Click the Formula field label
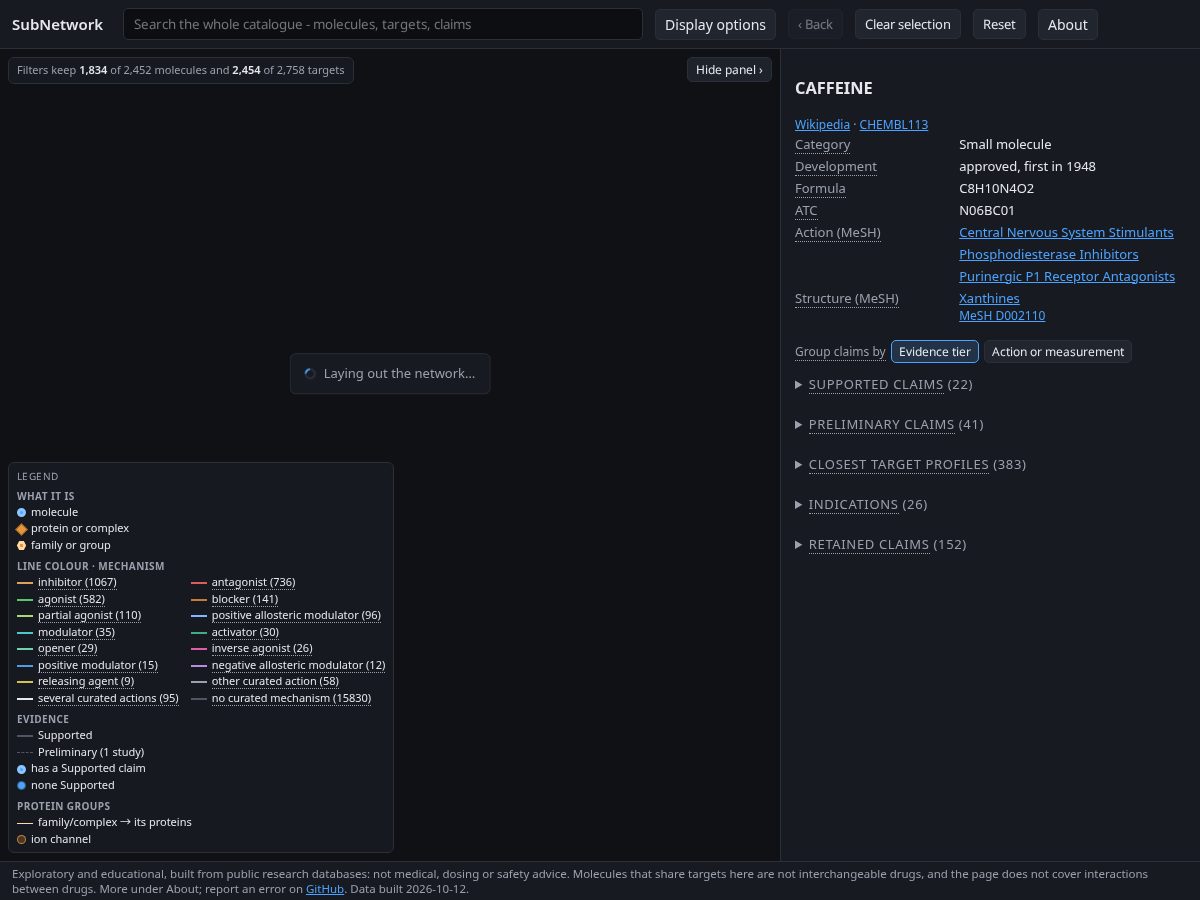The height and width of the screenshot is (900, 1200). pos(820,189)
